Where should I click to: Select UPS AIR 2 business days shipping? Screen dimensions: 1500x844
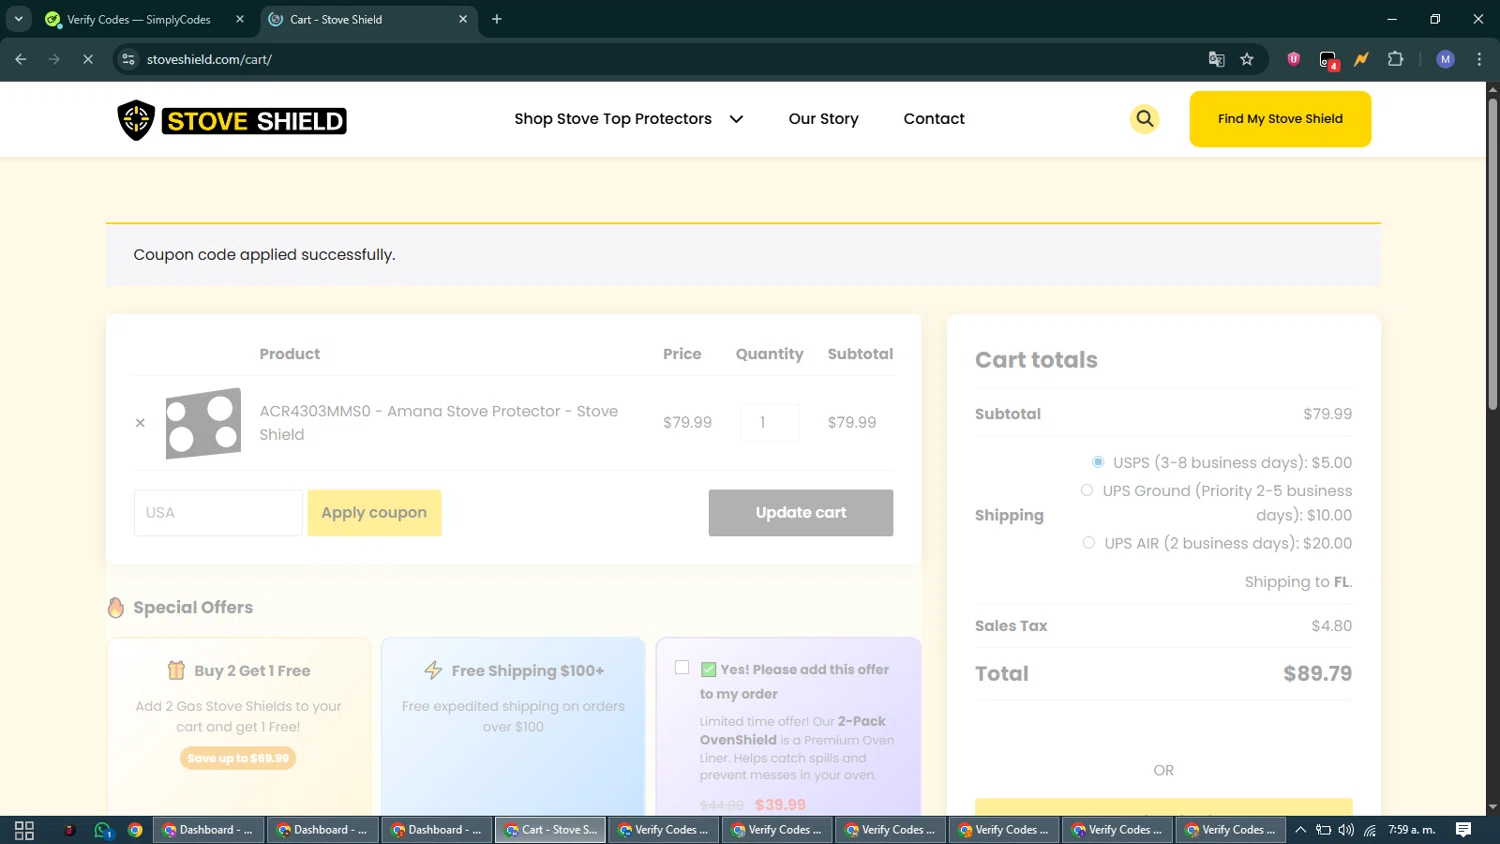1089,543
